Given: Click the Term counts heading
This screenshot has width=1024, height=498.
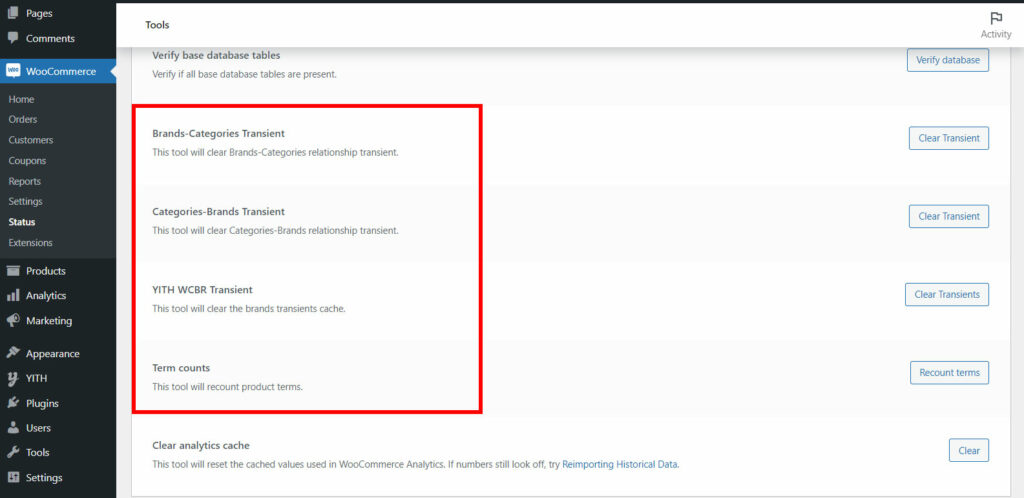Looking at the screenshot, I should click(x=181, y=367).
